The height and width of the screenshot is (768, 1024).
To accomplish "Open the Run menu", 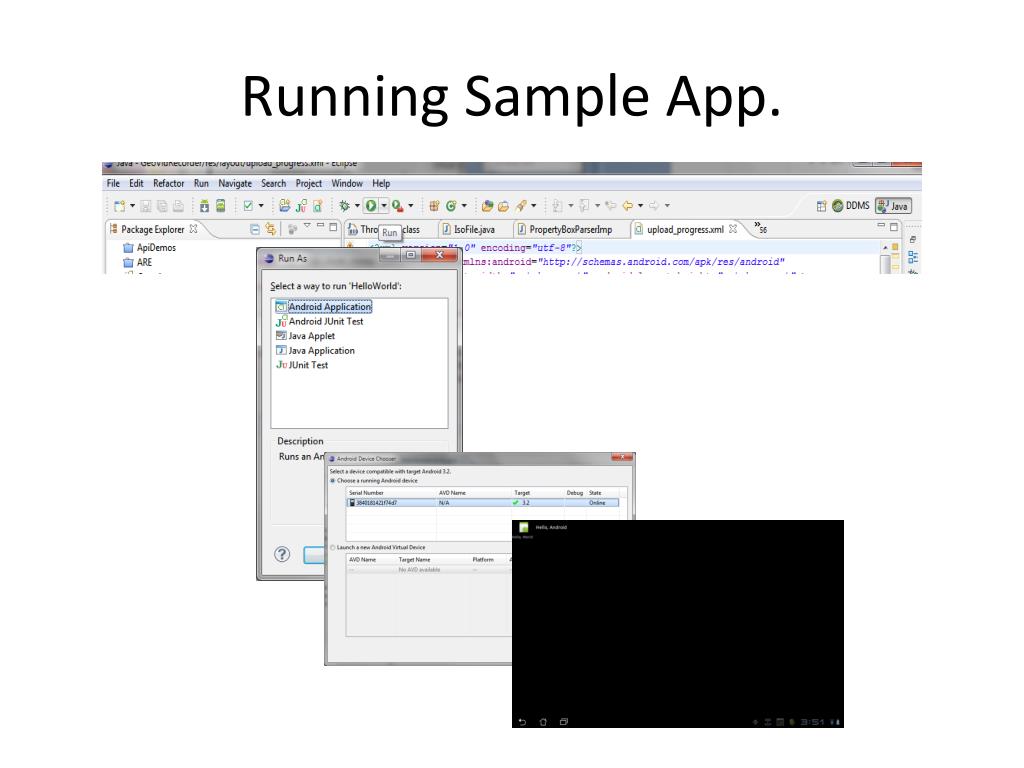I will (x=201, y=184).
